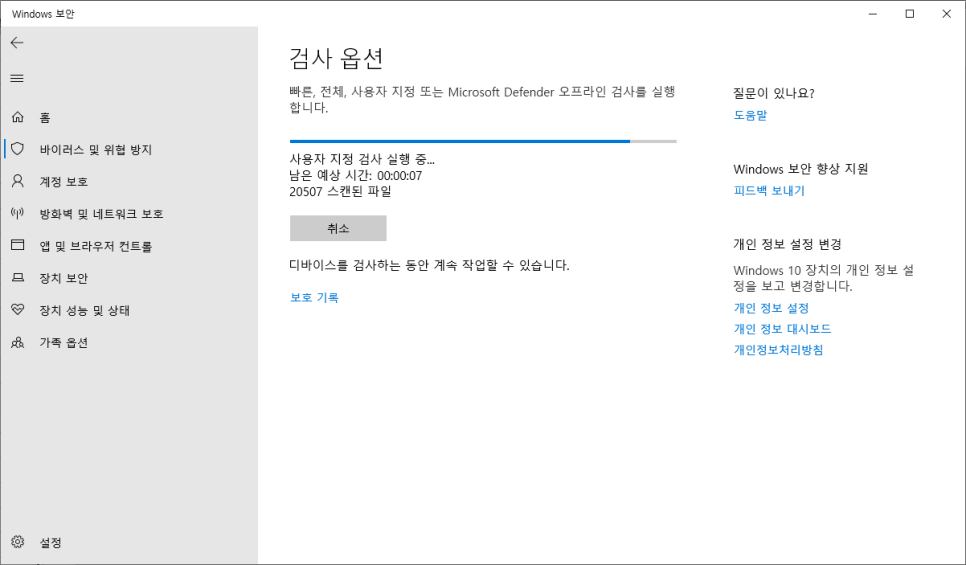Click the family options people icon
The image size is (966, 565).
coord(18,342)
